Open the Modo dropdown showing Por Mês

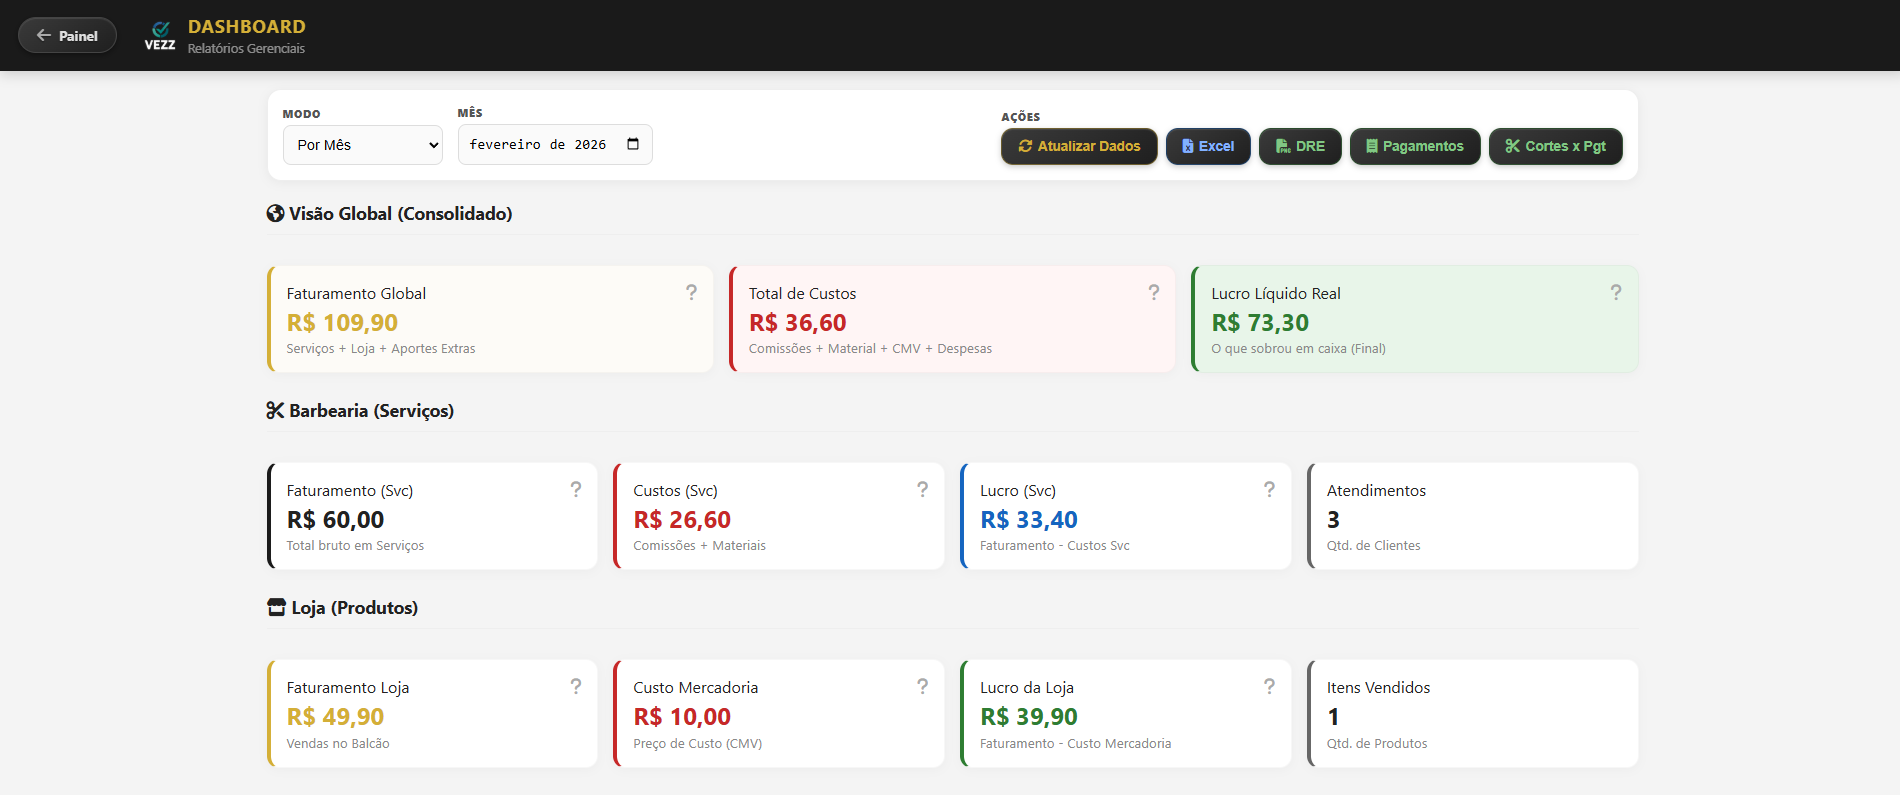click(362, 145)
